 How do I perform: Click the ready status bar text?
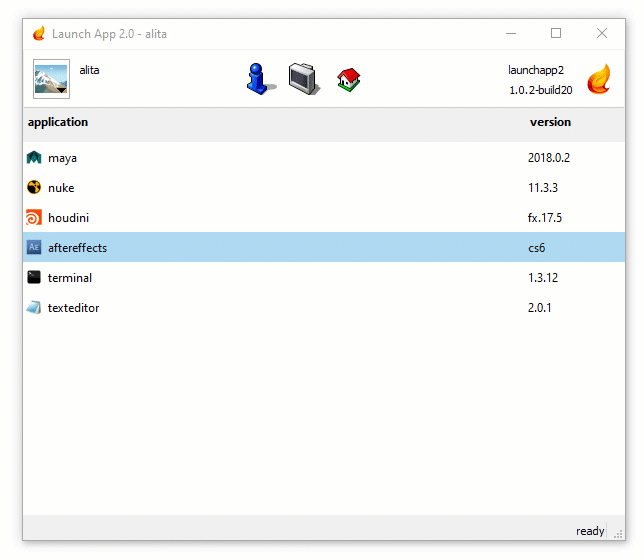pyautogui.click(x=590, y=531)
